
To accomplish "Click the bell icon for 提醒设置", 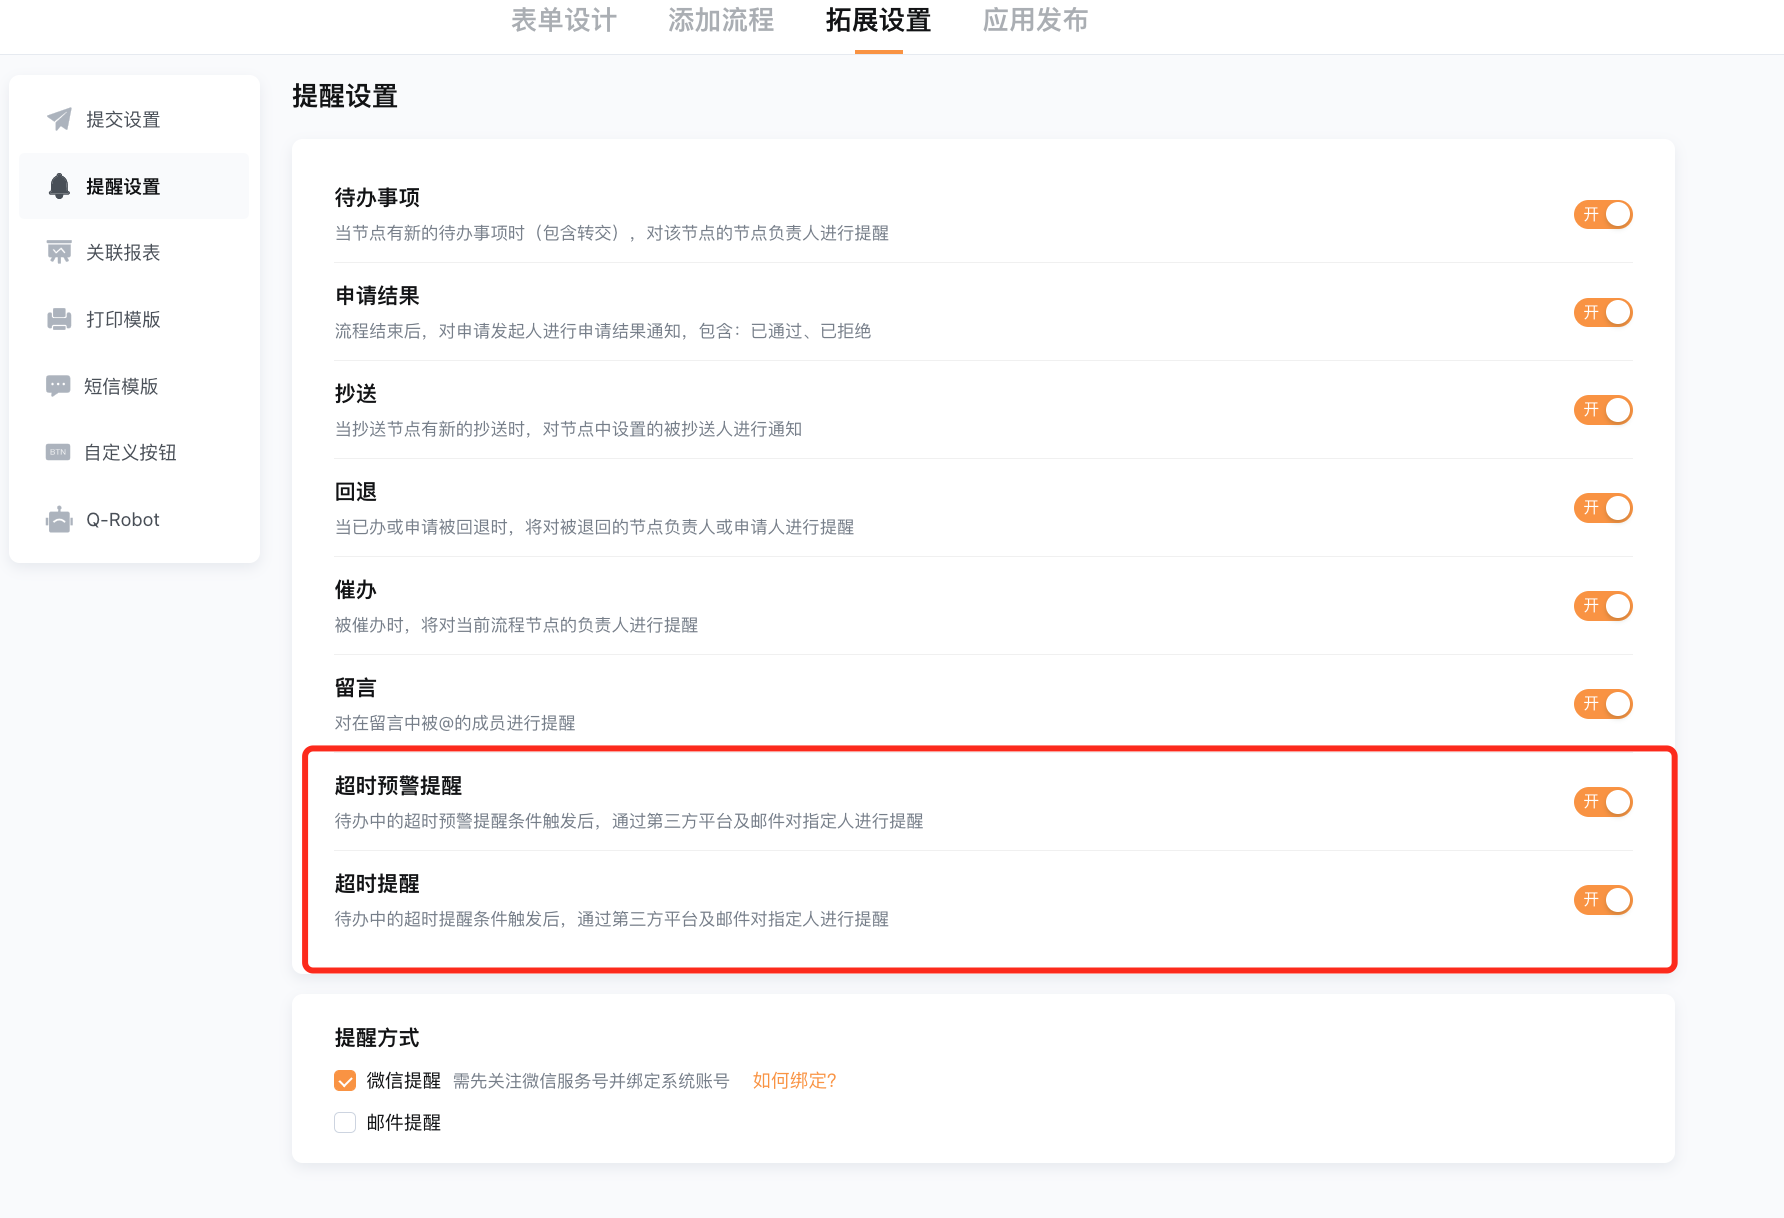I will click(x=59, y=186).
